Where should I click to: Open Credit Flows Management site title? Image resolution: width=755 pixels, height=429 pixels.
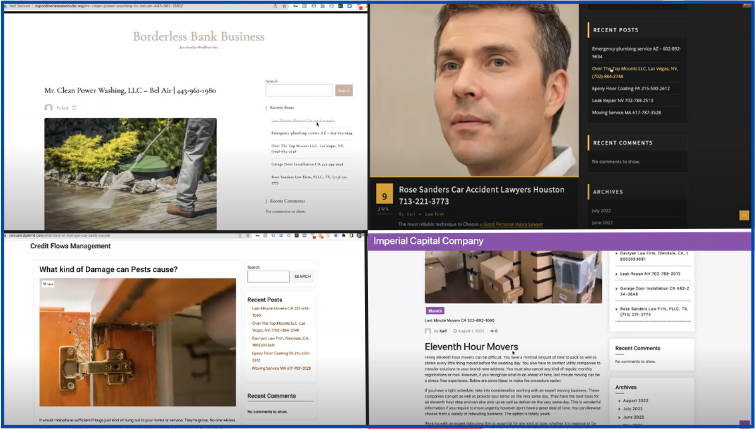tap(70, 246)
